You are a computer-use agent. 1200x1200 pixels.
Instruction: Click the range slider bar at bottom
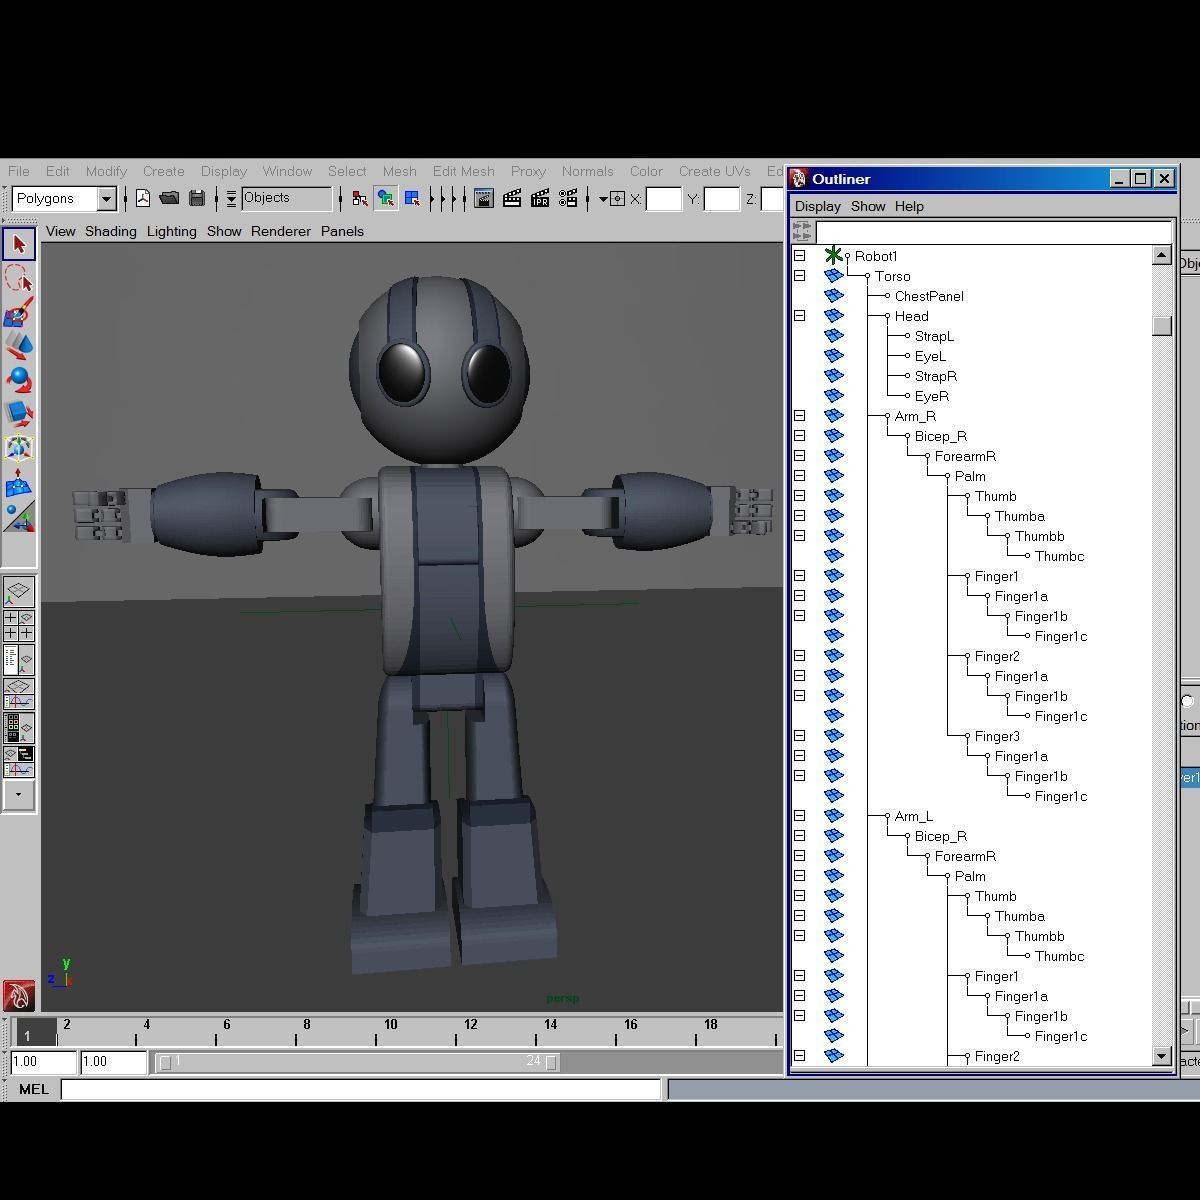click(x=358, y=1062)
